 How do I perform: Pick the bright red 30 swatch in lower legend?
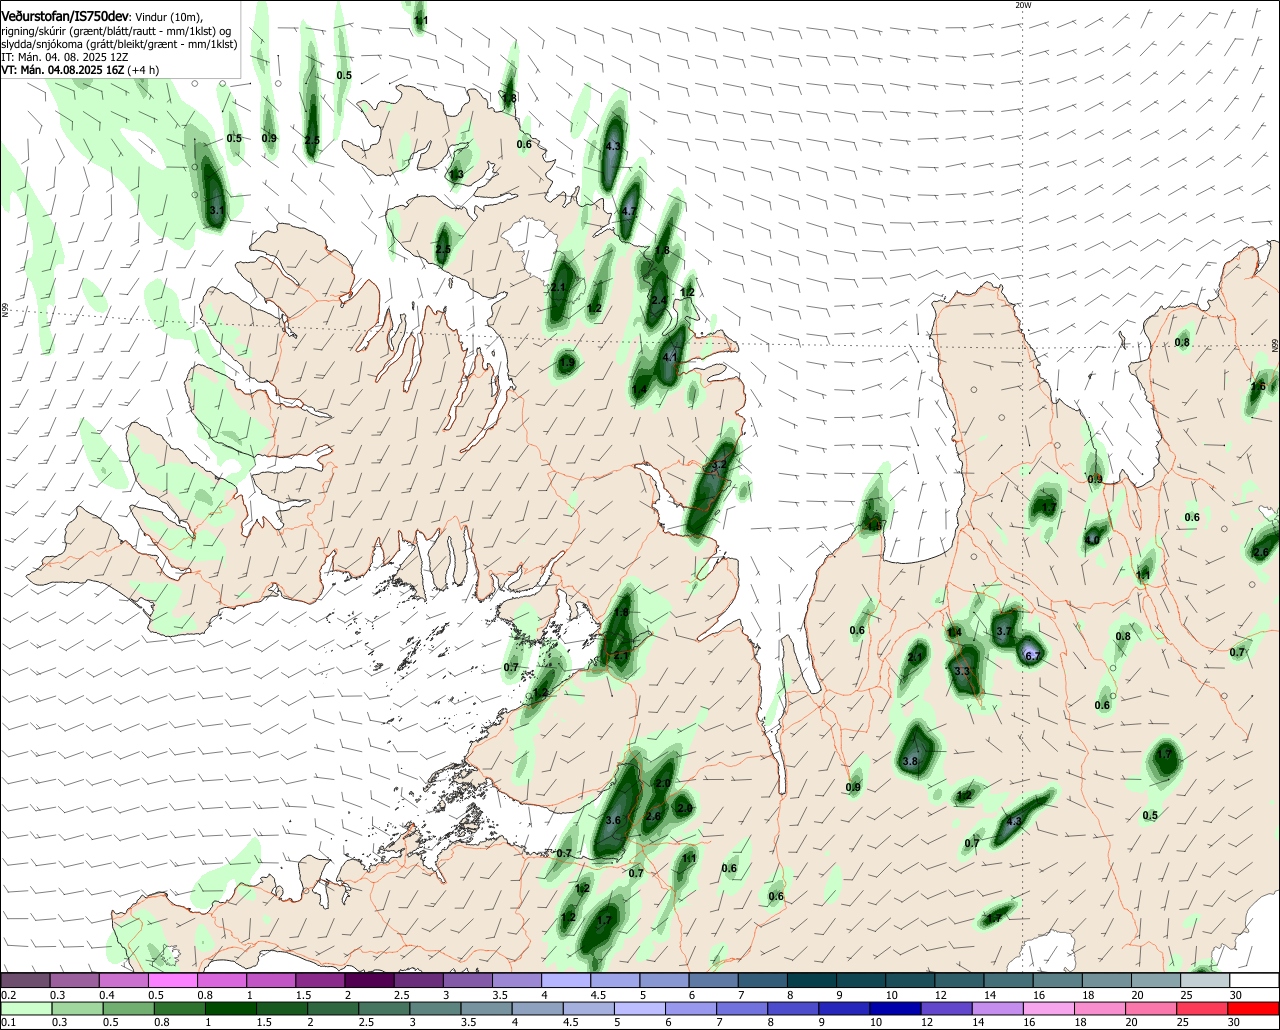[x=1255, y=1008]
